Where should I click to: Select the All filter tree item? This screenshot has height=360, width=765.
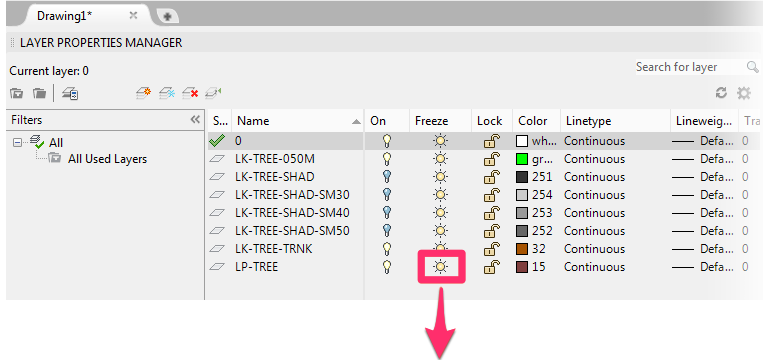[56, 143]
